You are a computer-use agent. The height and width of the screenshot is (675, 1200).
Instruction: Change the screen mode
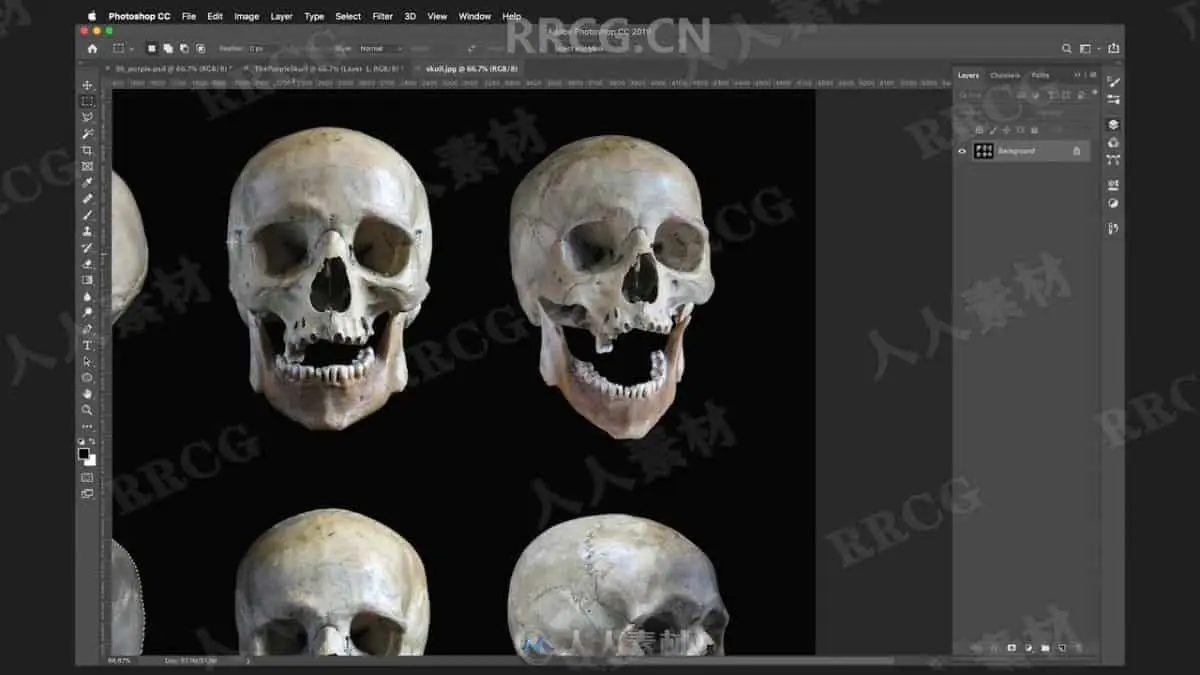[x=88, y=493]
